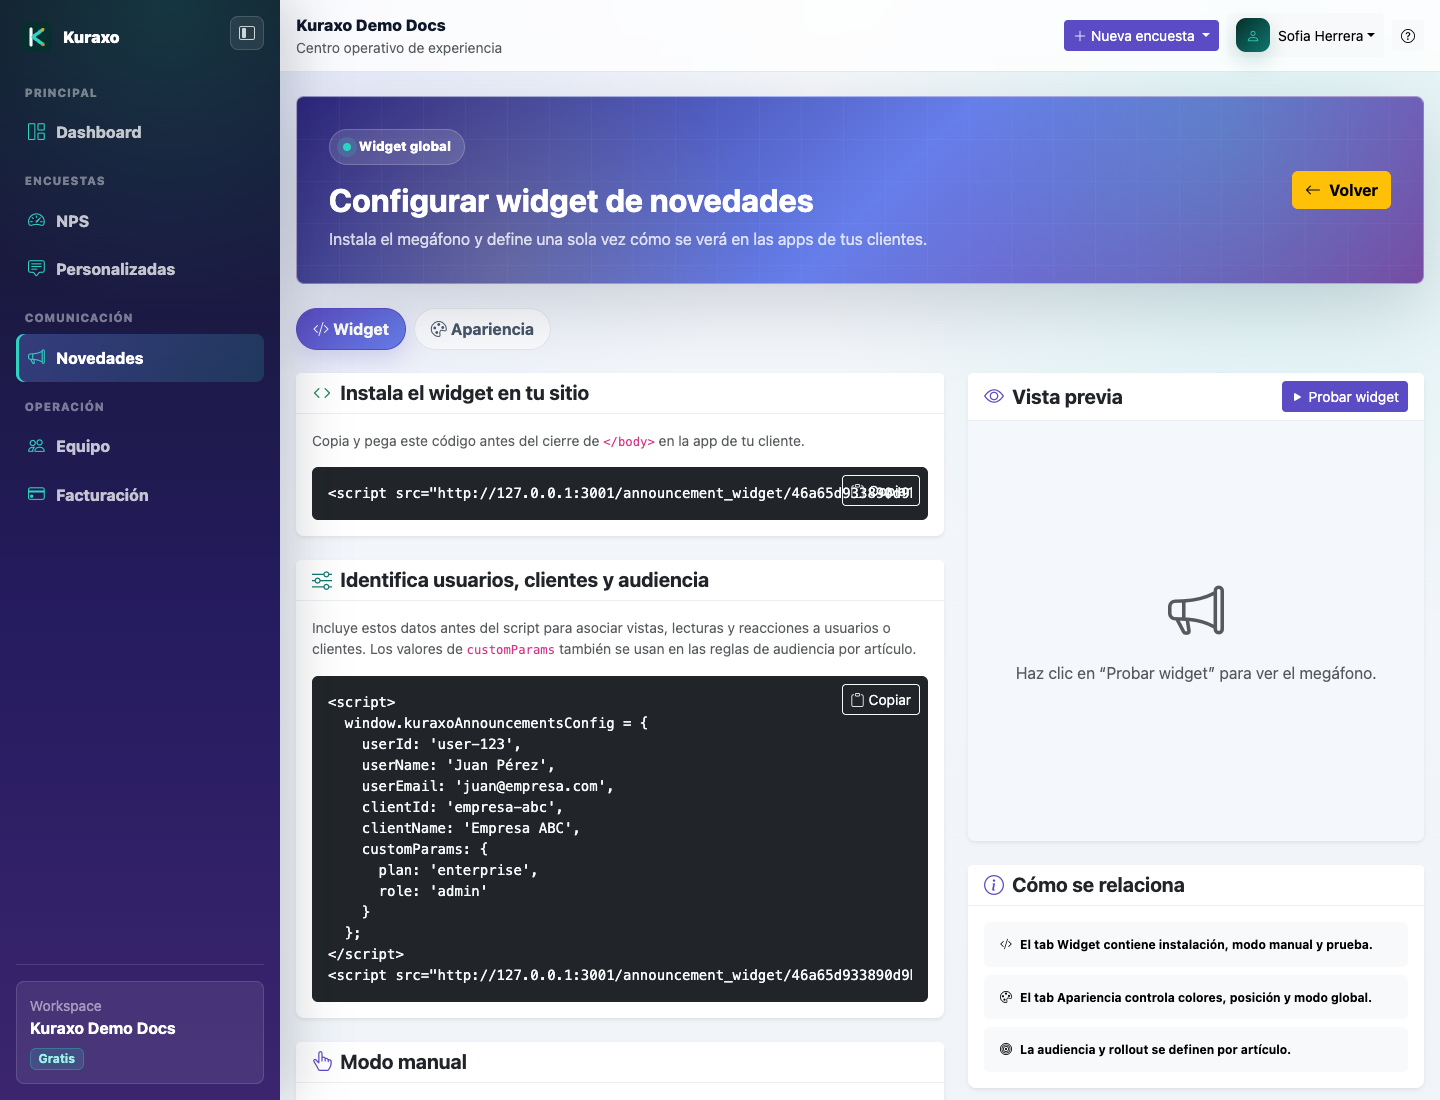
Task: Click the Novedades megaphone sidebar icon
Action: point(37,357)
